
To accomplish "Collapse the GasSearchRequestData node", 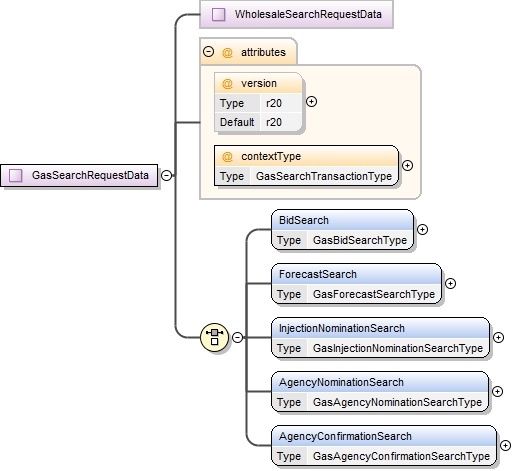I will (x=166, y=175).
